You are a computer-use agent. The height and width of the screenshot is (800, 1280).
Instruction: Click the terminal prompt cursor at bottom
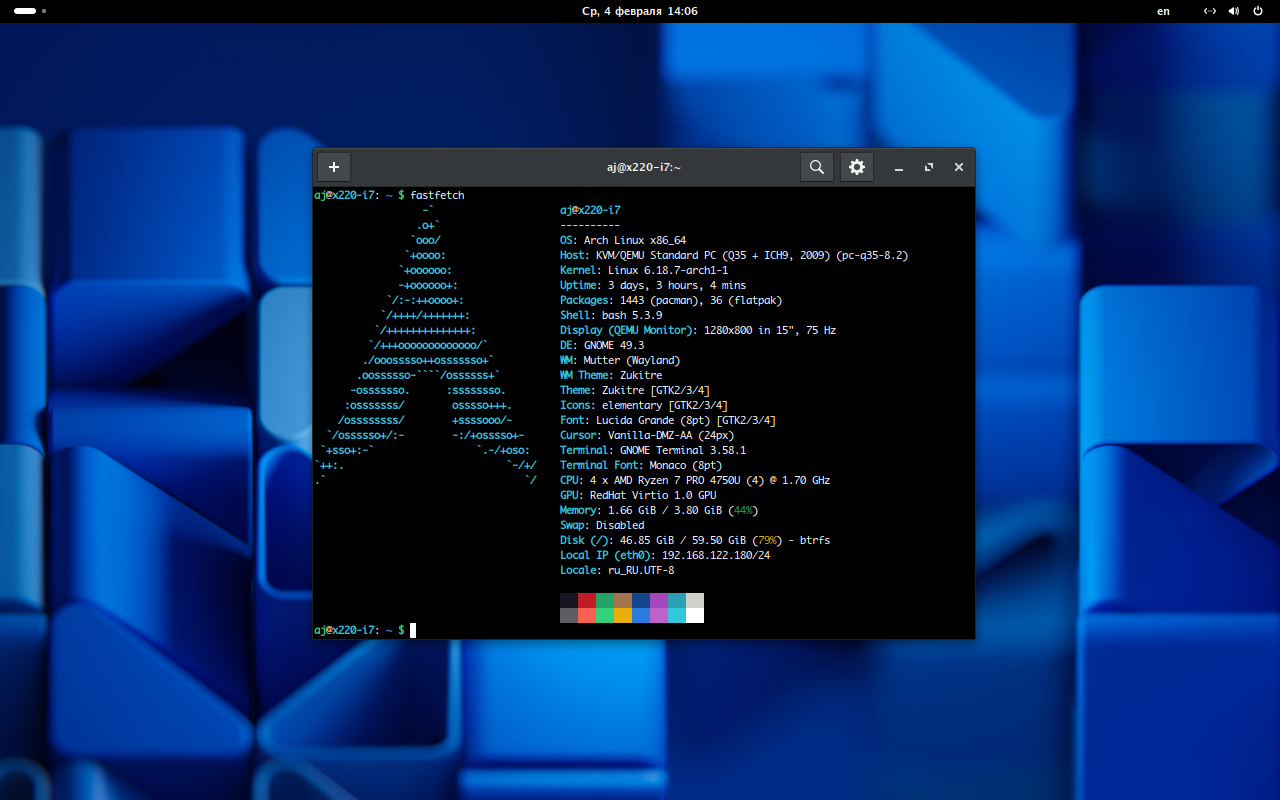click(413, 630)
